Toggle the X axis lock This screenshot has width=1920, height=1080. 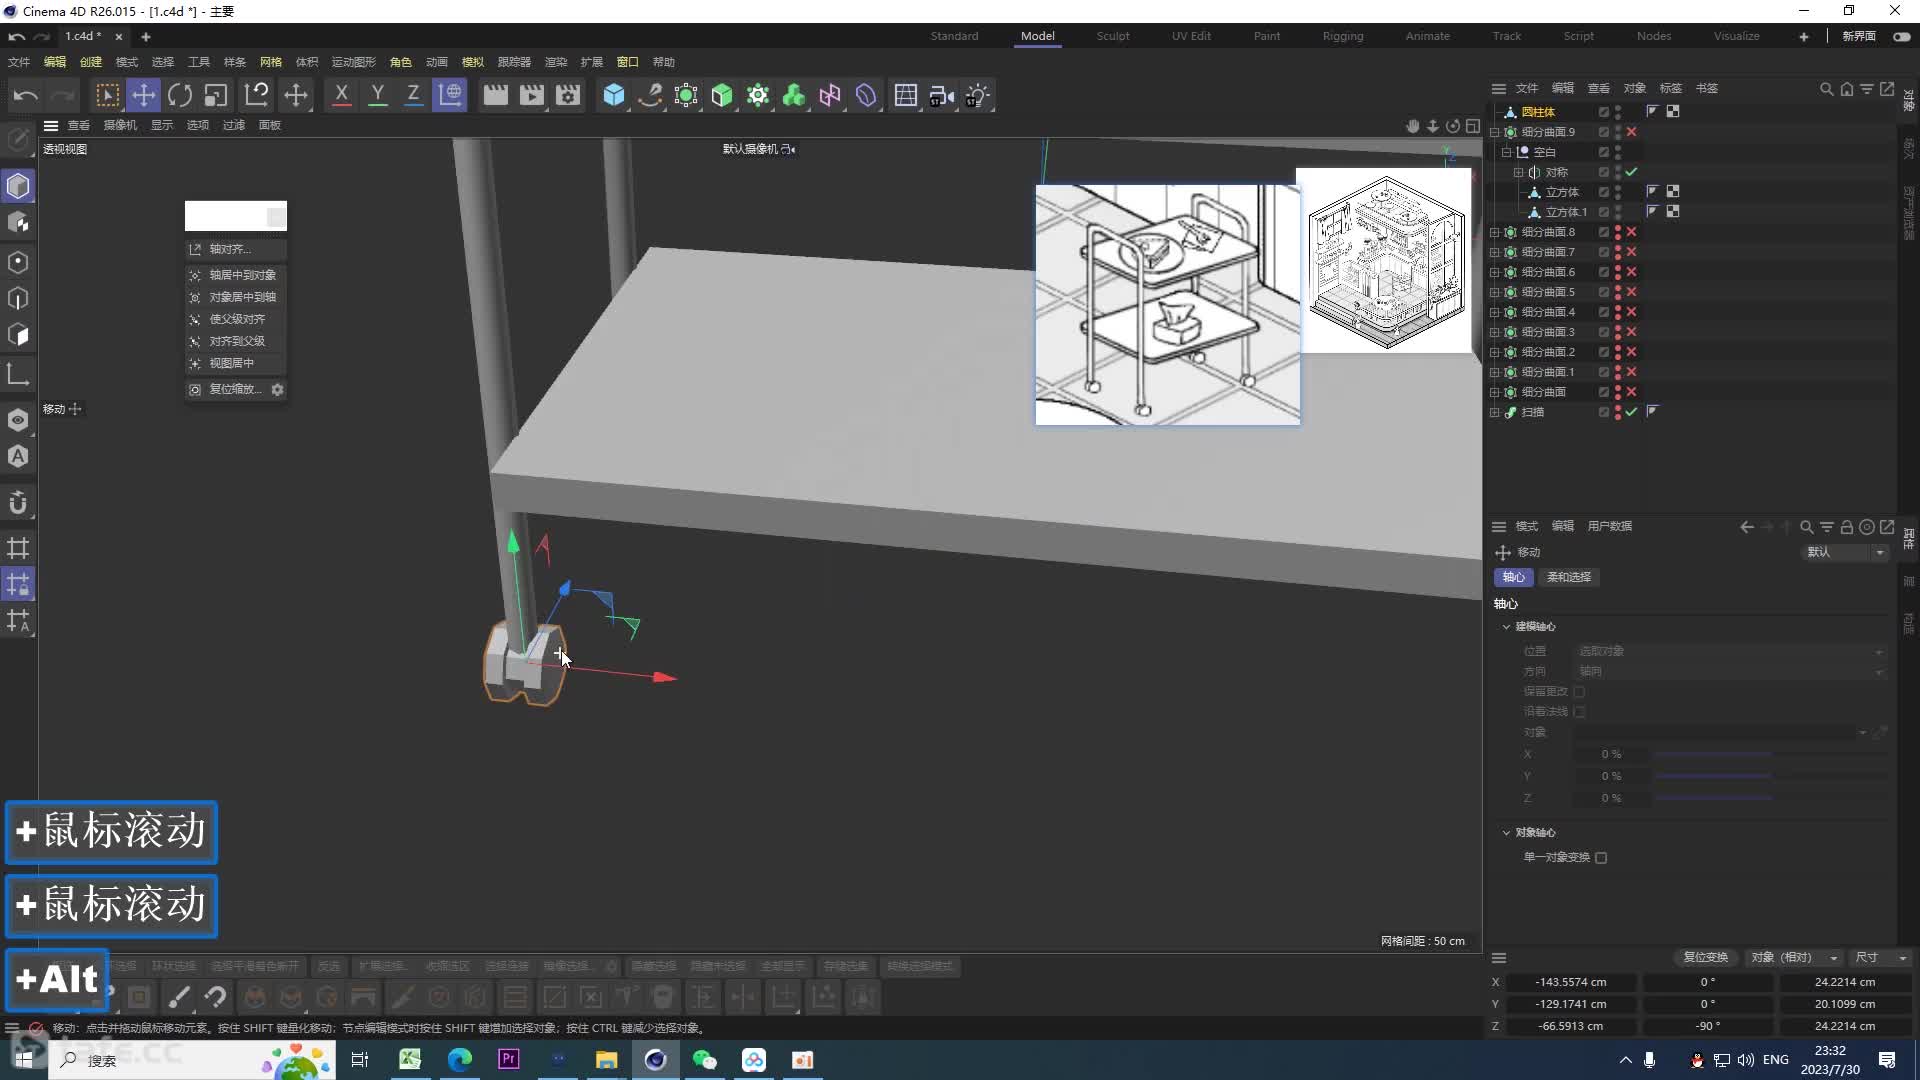341,95
